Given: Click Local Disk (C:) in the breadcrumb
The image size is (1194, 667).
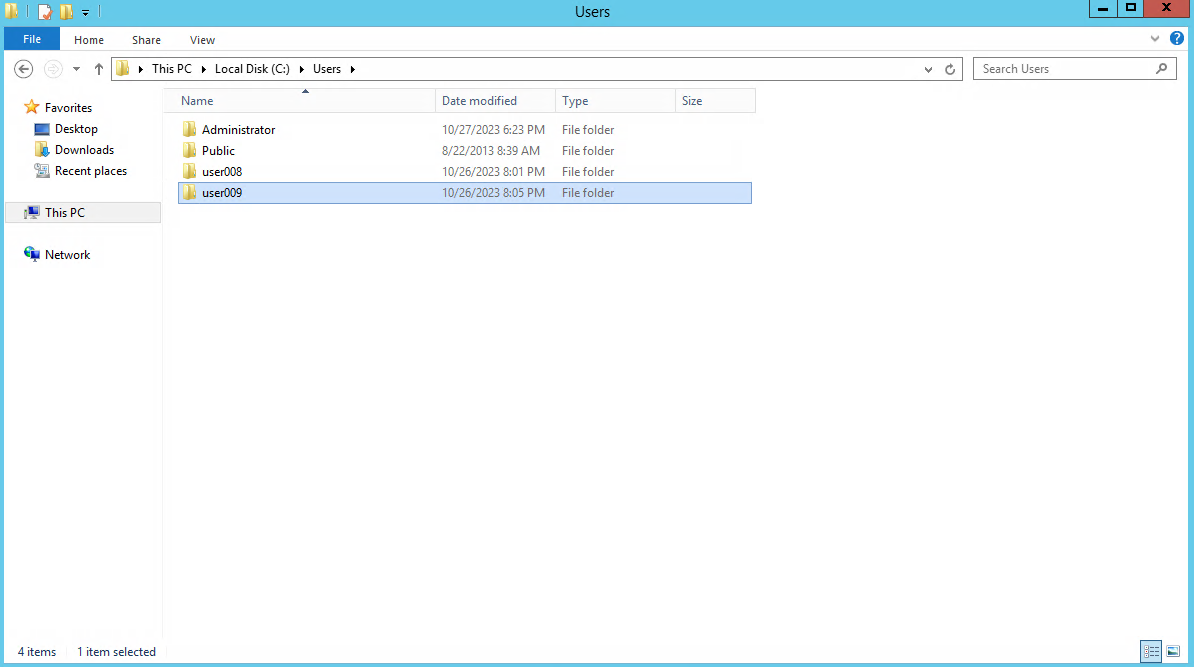Looking at the screenshot, I should pos(252,69).
